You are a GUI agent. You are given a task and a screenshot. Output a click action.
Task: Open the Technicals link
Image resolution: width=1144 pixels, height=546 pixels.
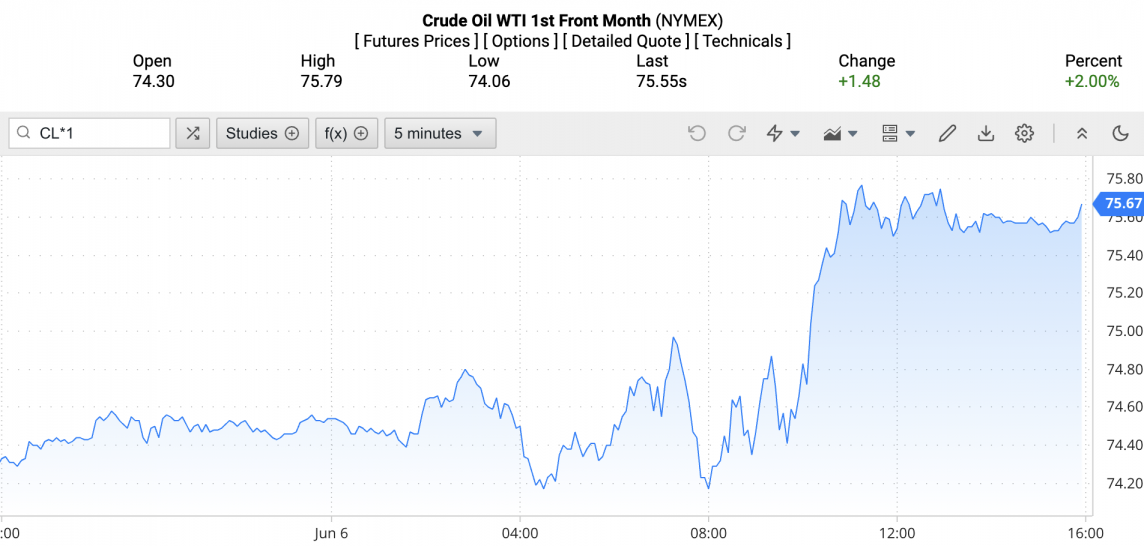[x=743, y=41]
